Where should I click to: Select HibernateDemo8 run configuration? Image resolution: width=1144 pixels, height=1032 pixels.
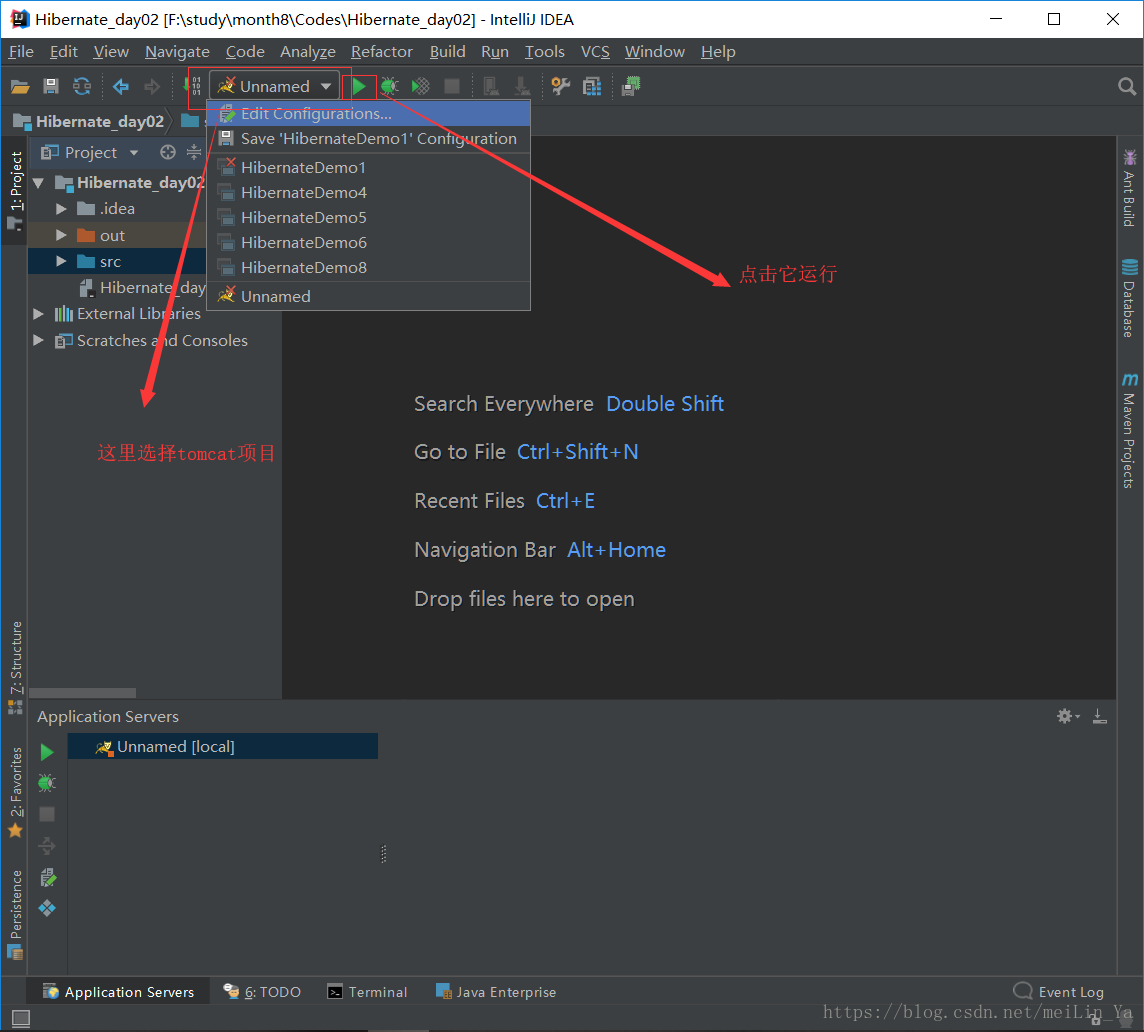coord(368,268)
